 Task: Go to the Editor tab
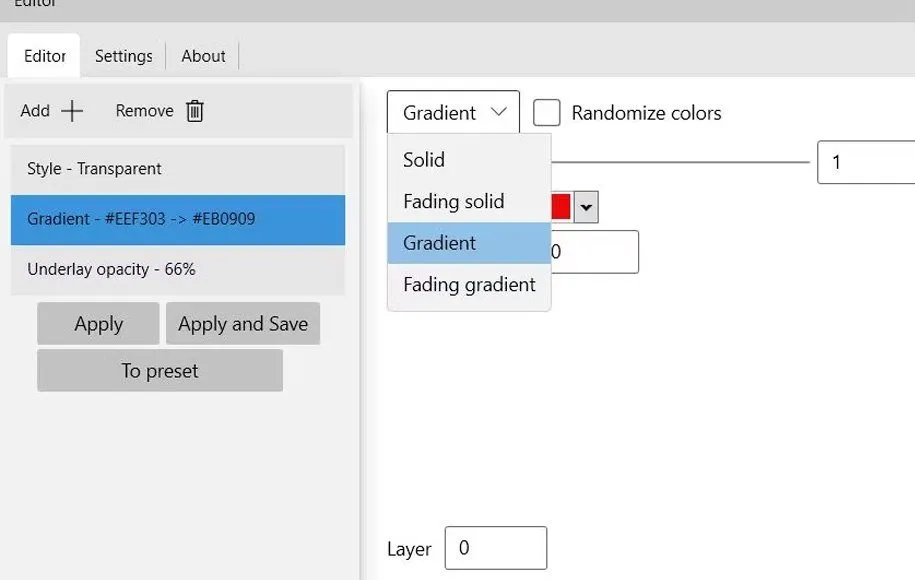(45, 56)
